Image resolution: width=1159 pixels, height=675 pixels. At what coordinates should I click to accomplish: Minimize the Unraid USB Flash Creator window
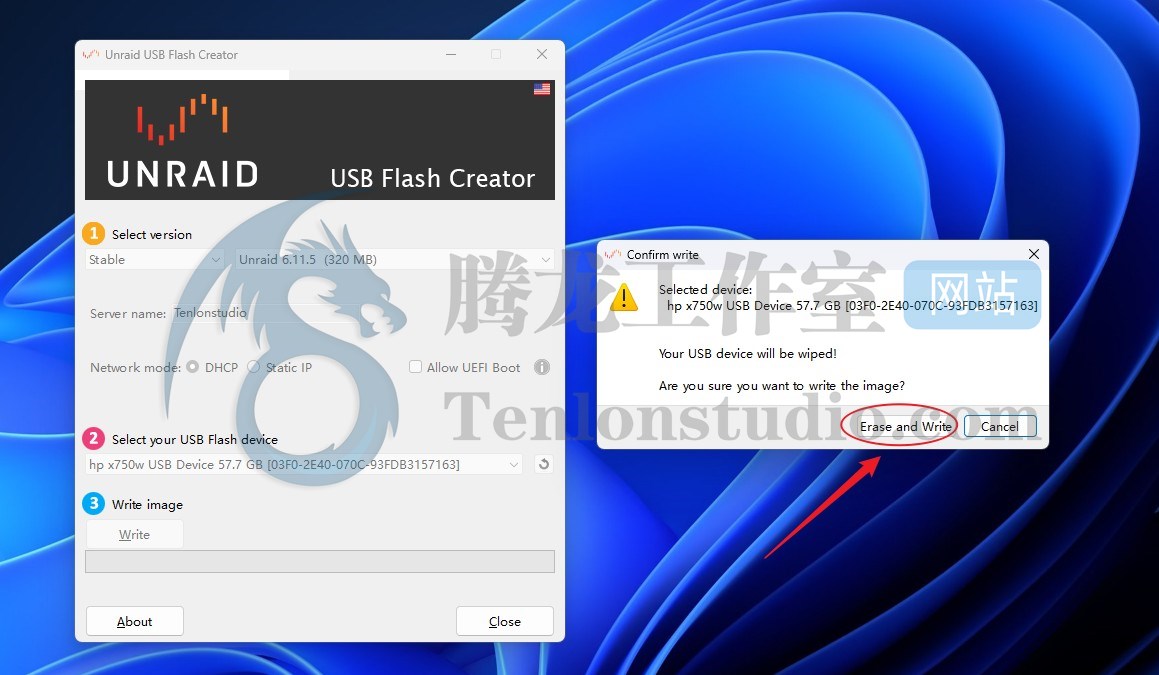[x=451, y=55]
